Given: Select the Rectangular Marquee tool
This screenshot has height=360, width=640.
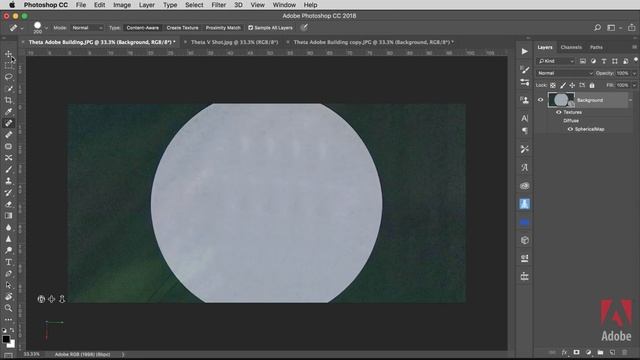Looking at the screenshot, I should click(x=8, y=65).
